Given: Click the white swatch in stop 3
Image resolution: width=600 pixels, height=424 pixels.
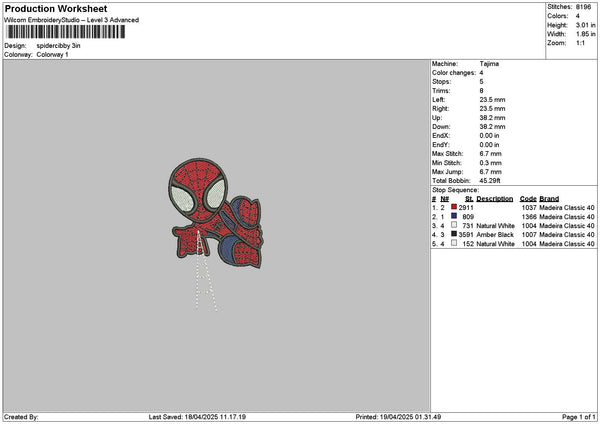Looking at the screenshot, I should click(454, 225).
